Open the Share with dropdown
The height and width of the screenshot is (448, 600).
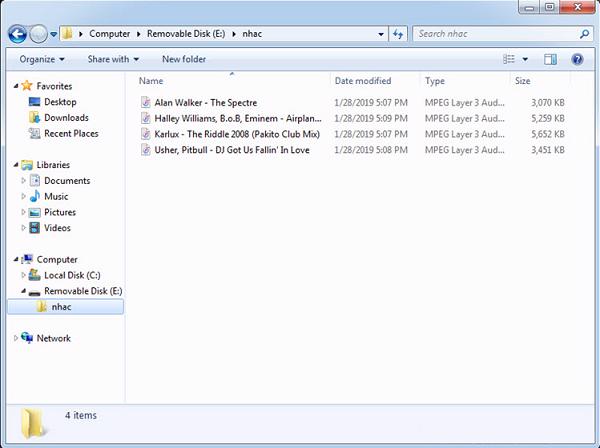112,59
